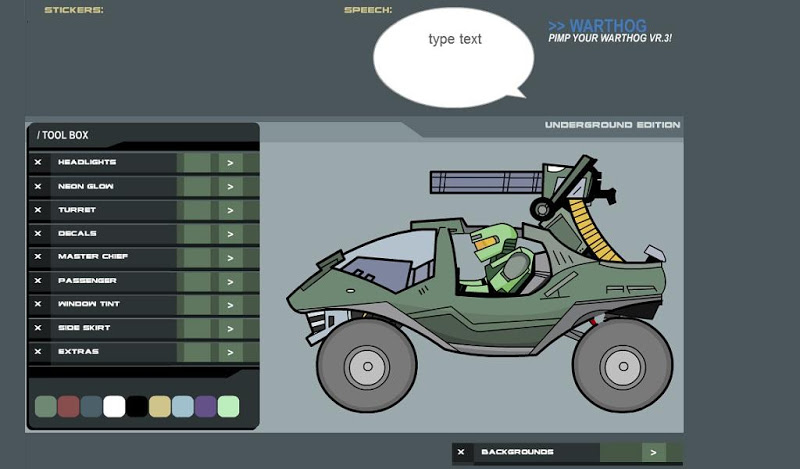Image resolution: width=800 pixels, height=469 pixels.
Task: Advance the Window Tint option arrow
Action: (231, 305)
